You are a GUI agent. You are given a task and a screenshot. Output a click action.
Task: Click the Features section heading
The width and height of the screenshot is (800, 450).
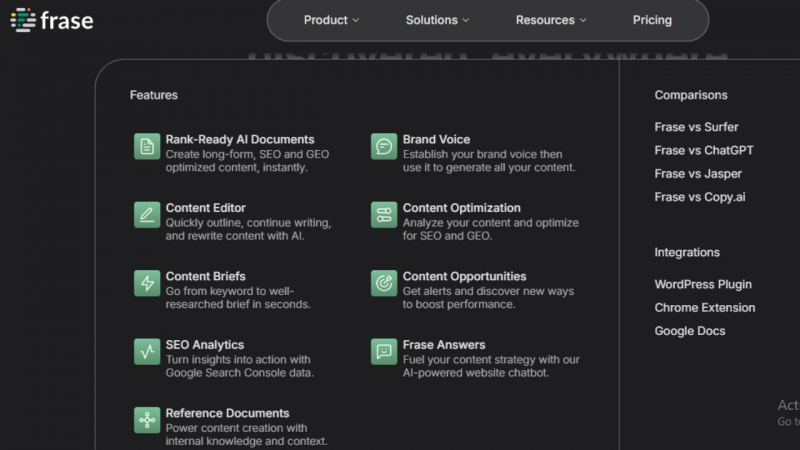click(154, 95)
